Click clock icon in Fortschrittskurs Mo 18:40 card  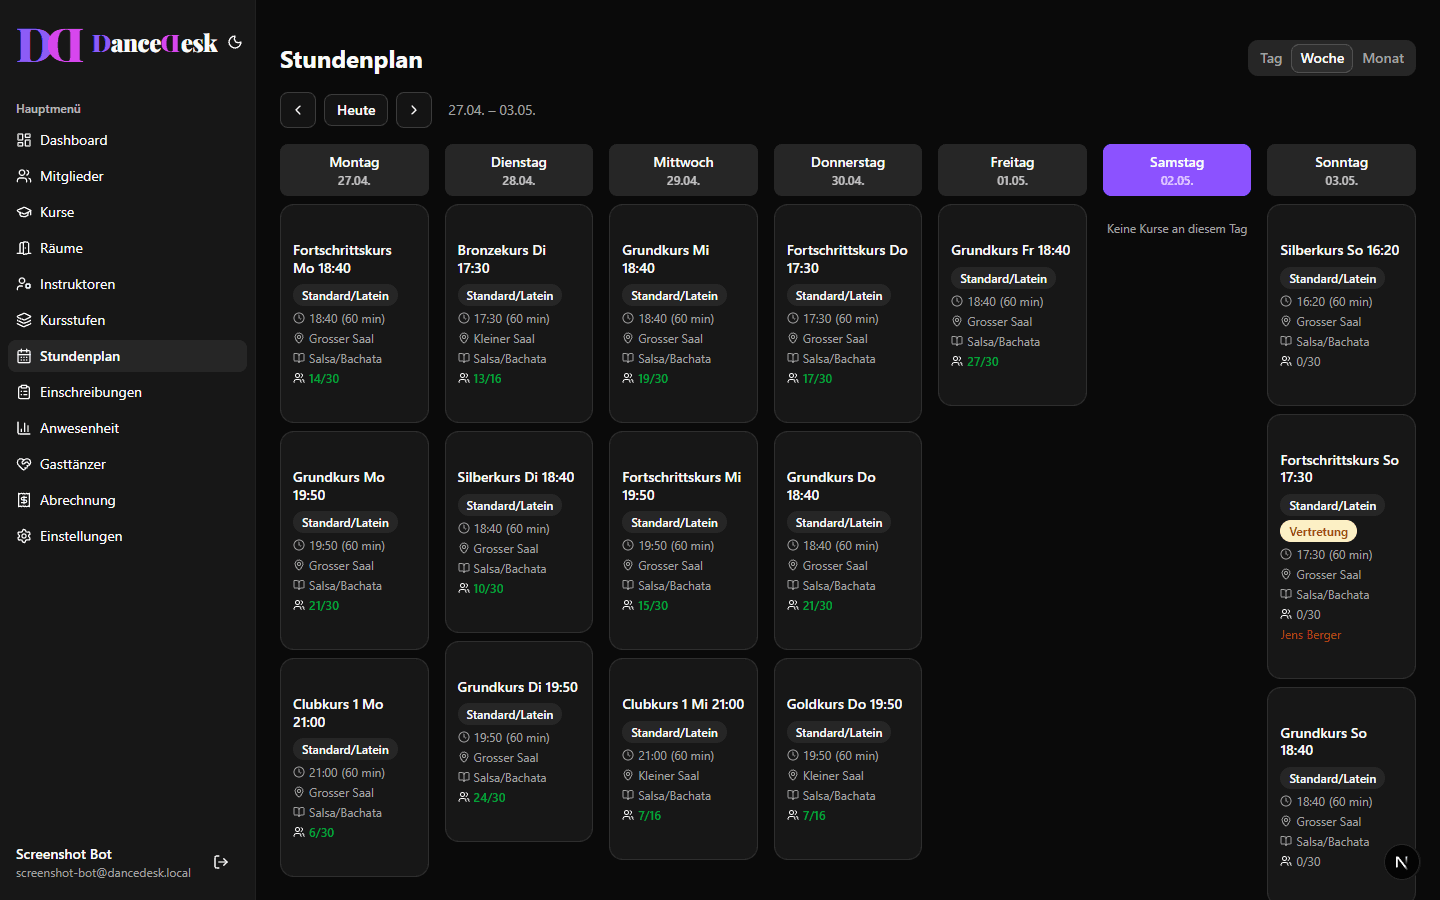[299, 318]
